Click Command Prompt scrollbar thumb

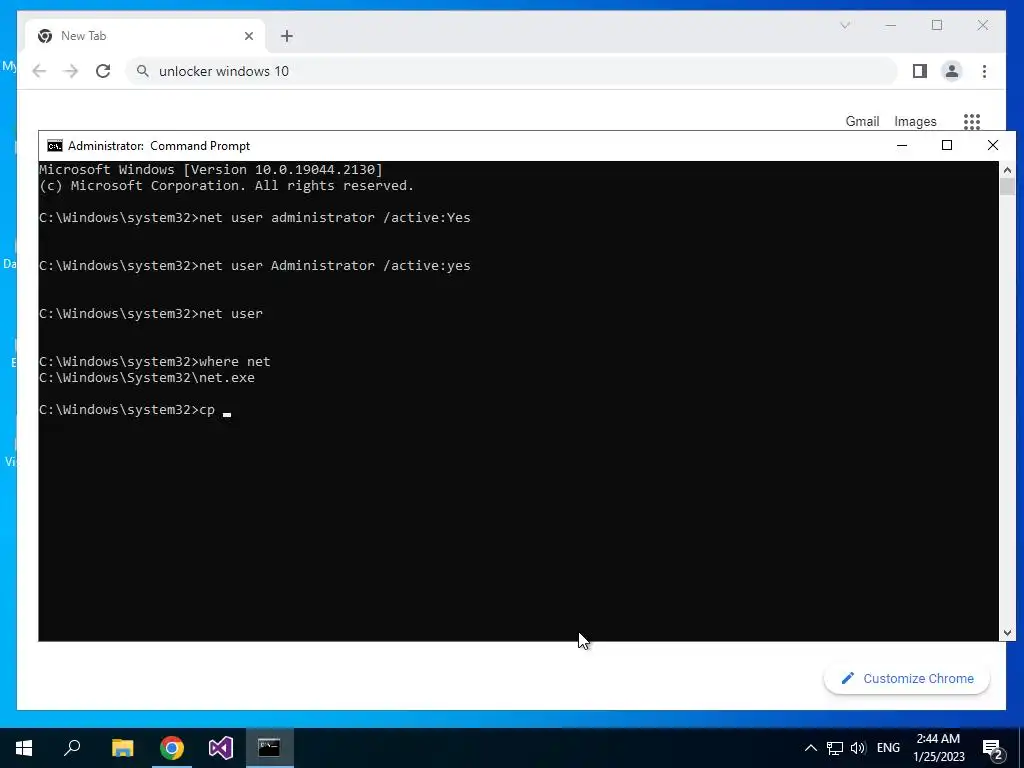click(x=1007, y=187)
